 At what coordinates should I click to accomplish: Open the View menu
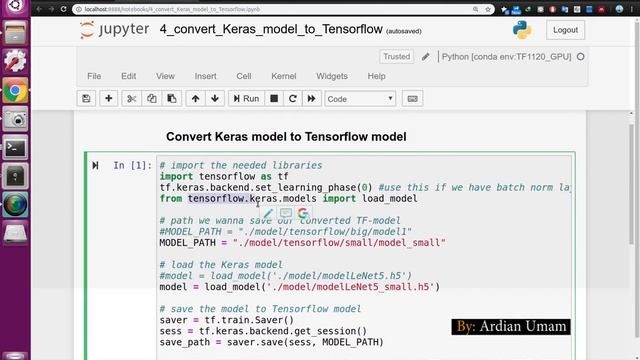pos(165,76)
